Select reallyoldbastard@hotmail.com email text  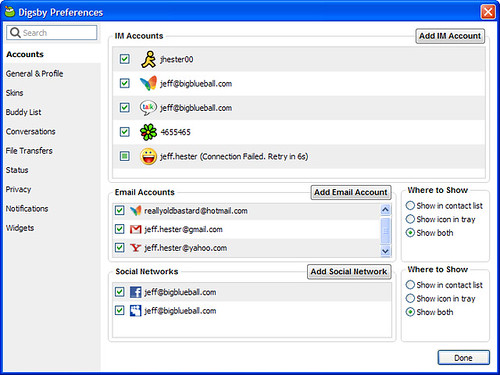(196, 211)
